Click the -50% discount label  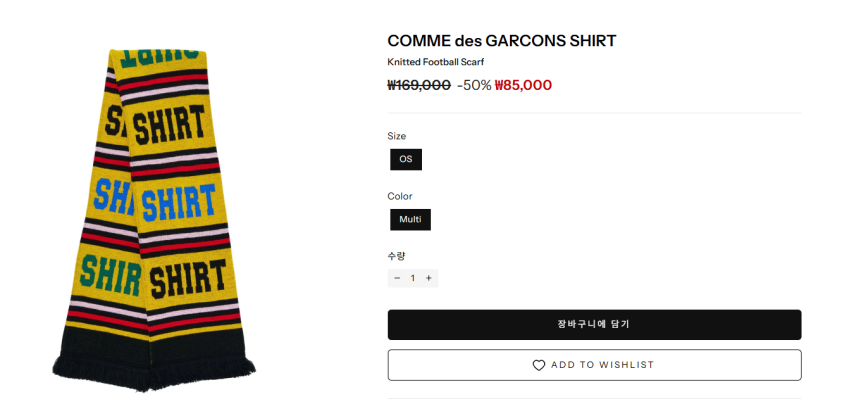[x=474, y=85]
